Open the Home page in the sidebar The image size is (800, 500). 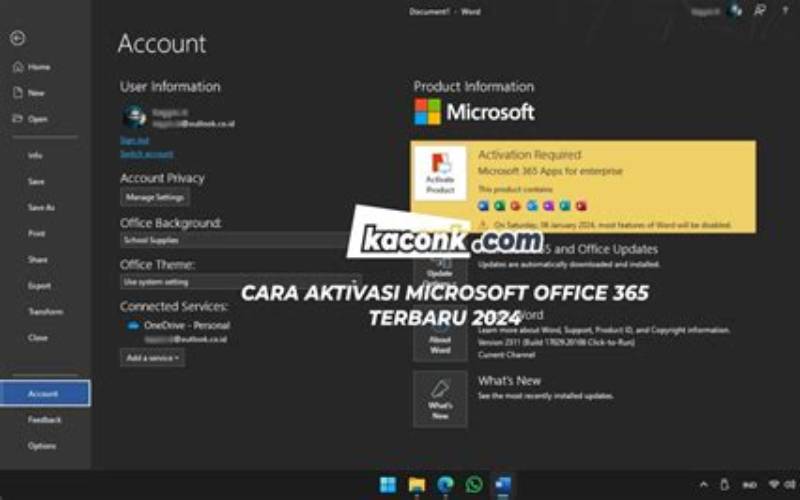(x=32, y=67)
